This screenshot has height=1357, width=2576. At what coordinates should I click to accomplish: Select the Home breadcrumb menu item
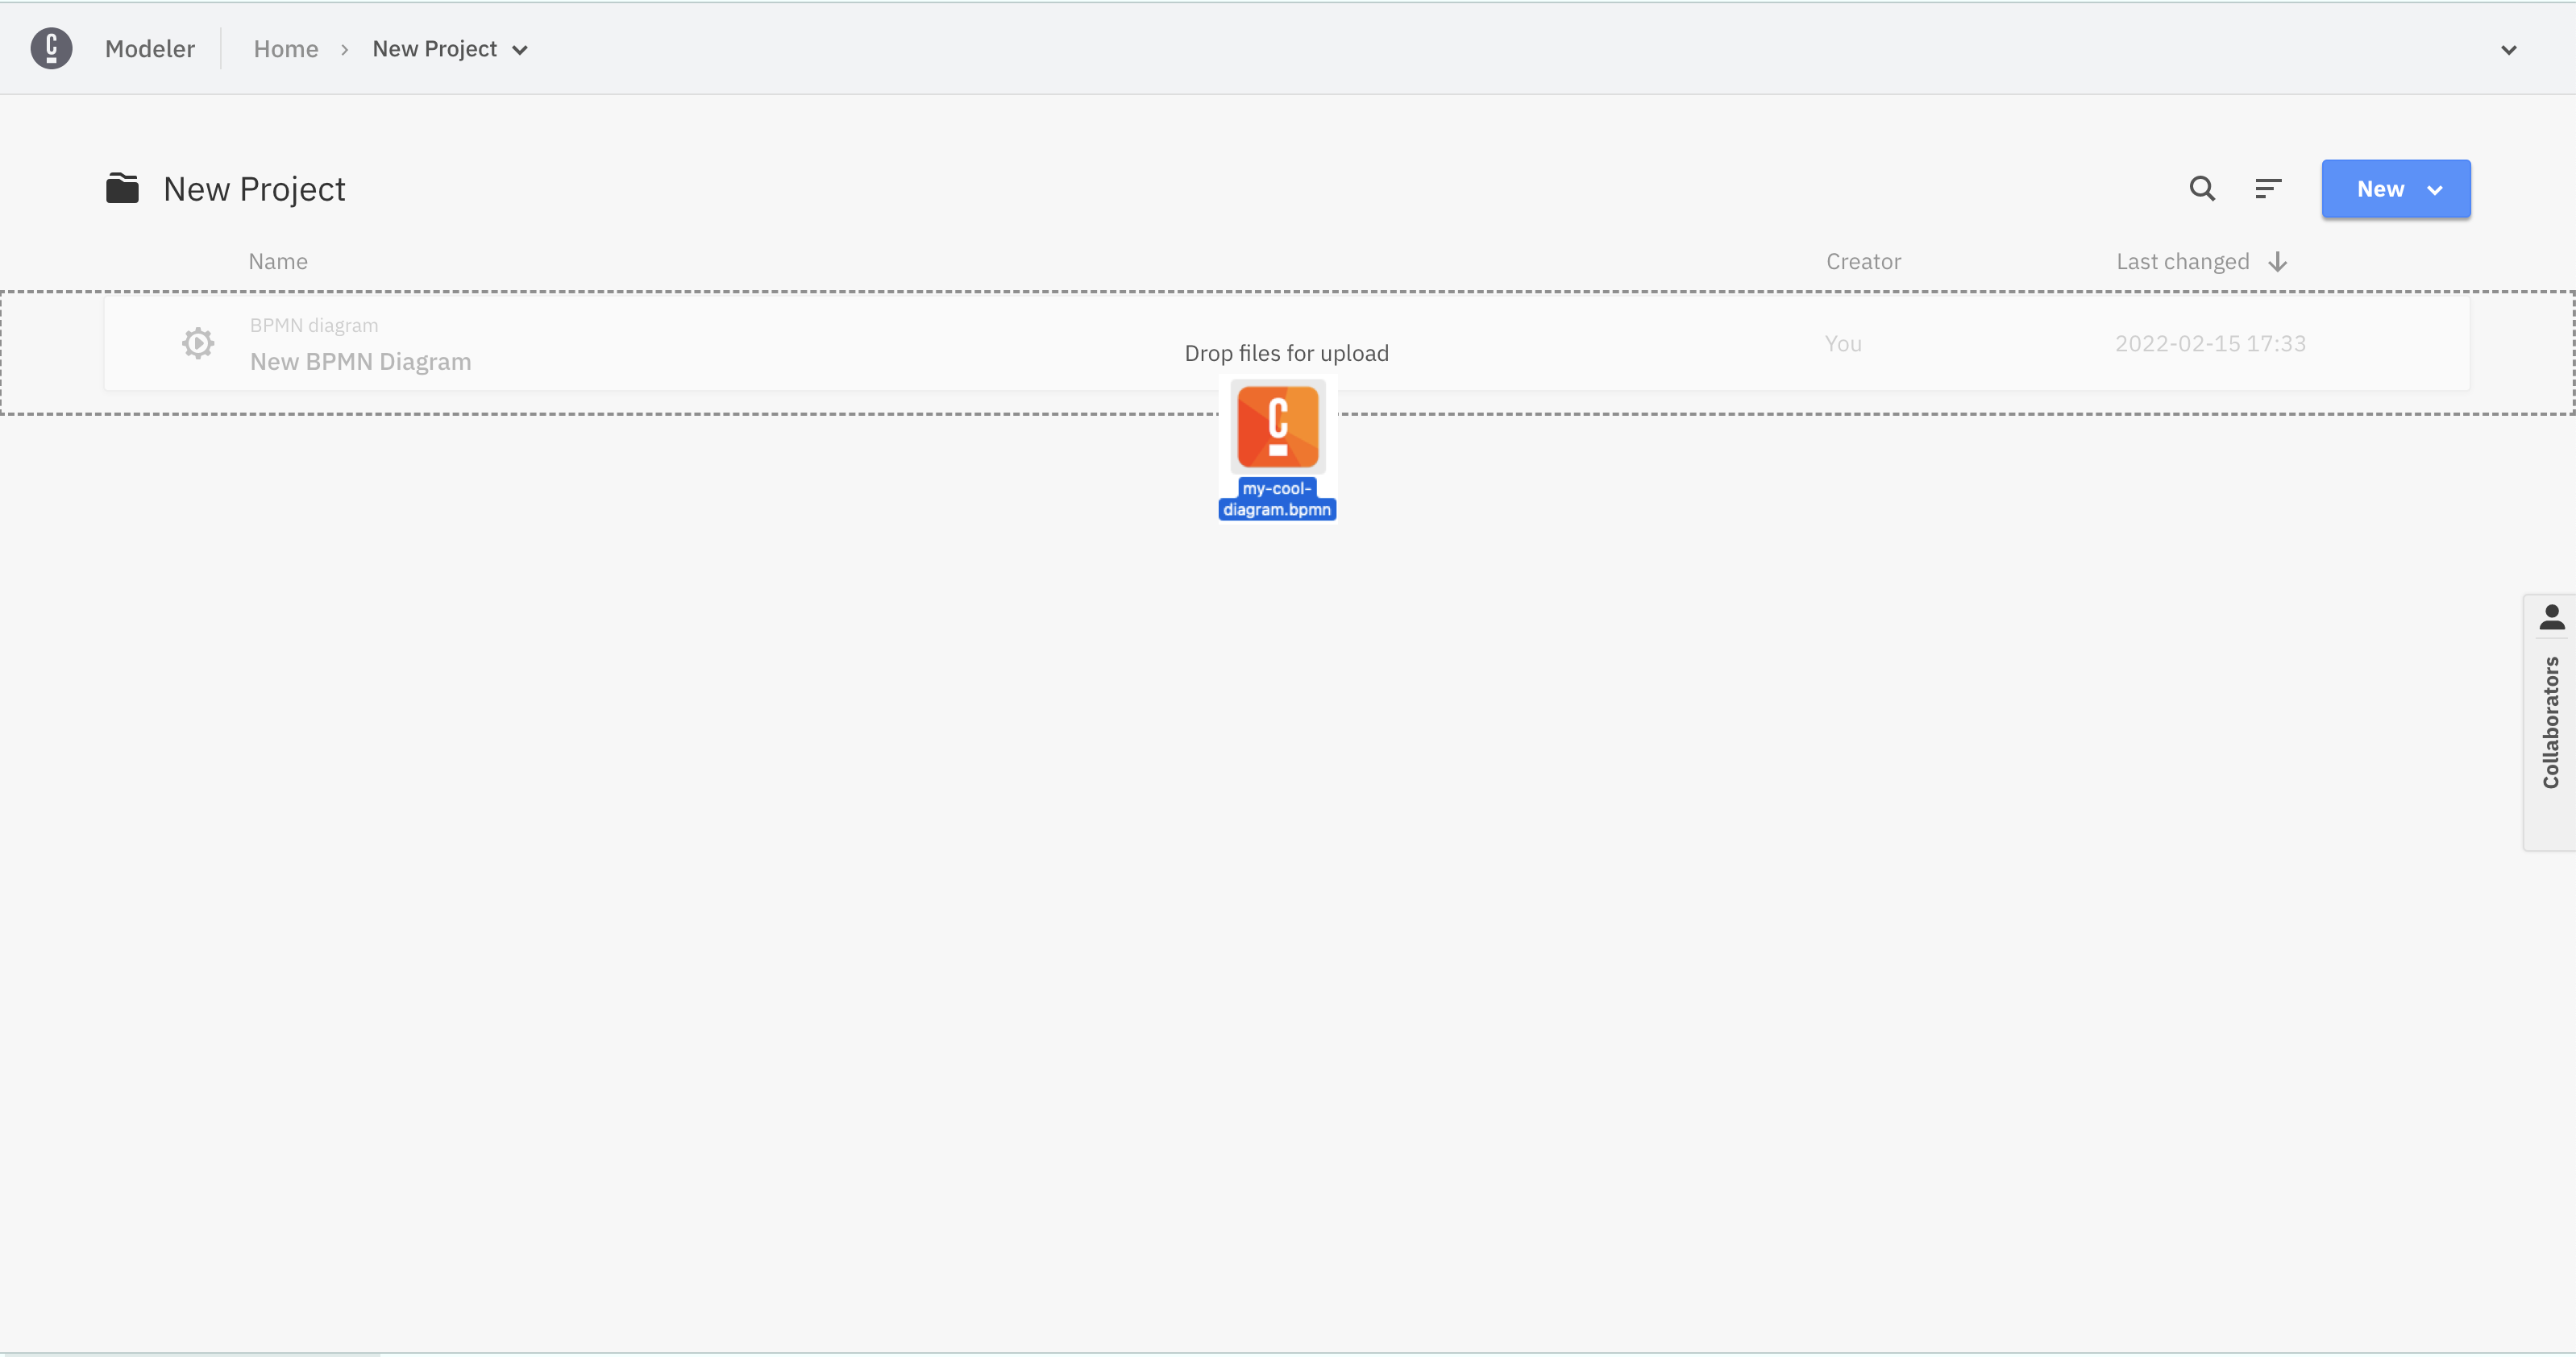[x=285, y=48]
